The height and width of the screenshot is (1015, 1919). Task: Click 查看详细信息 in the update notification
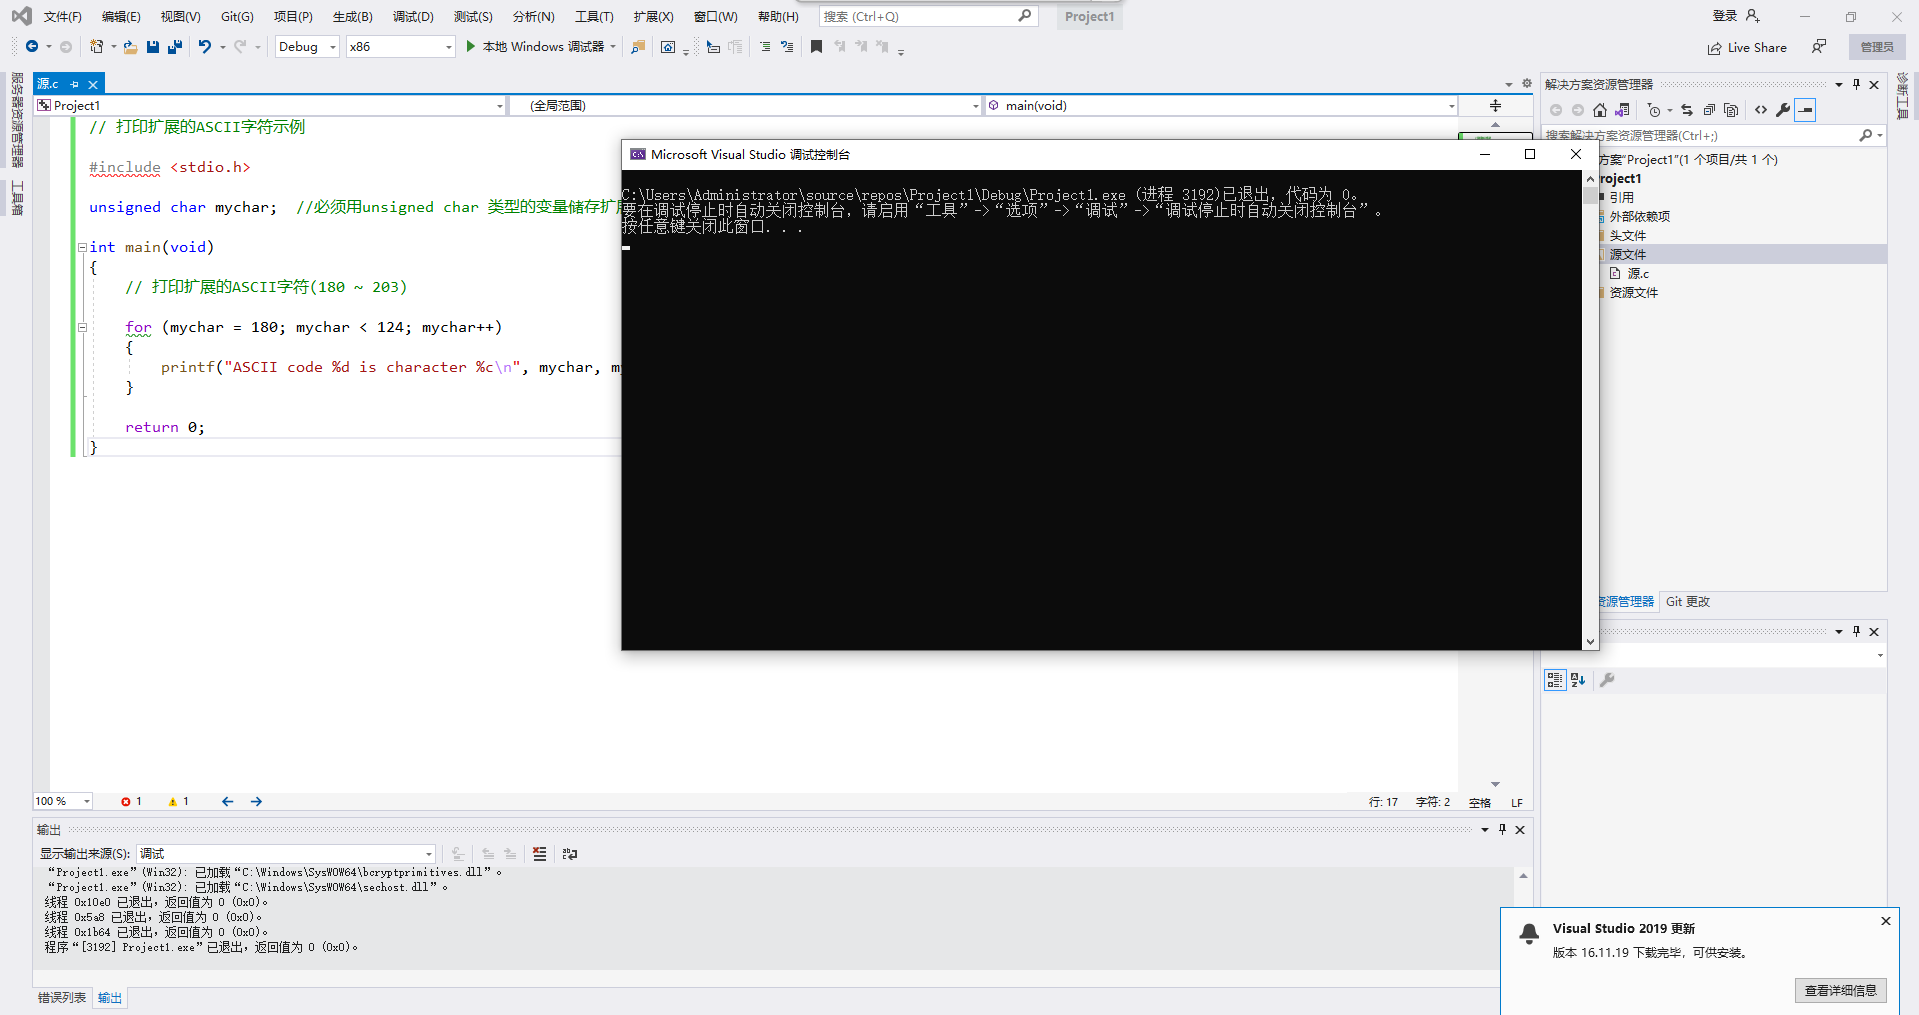pyautogui.click(x=1840, y=990)
